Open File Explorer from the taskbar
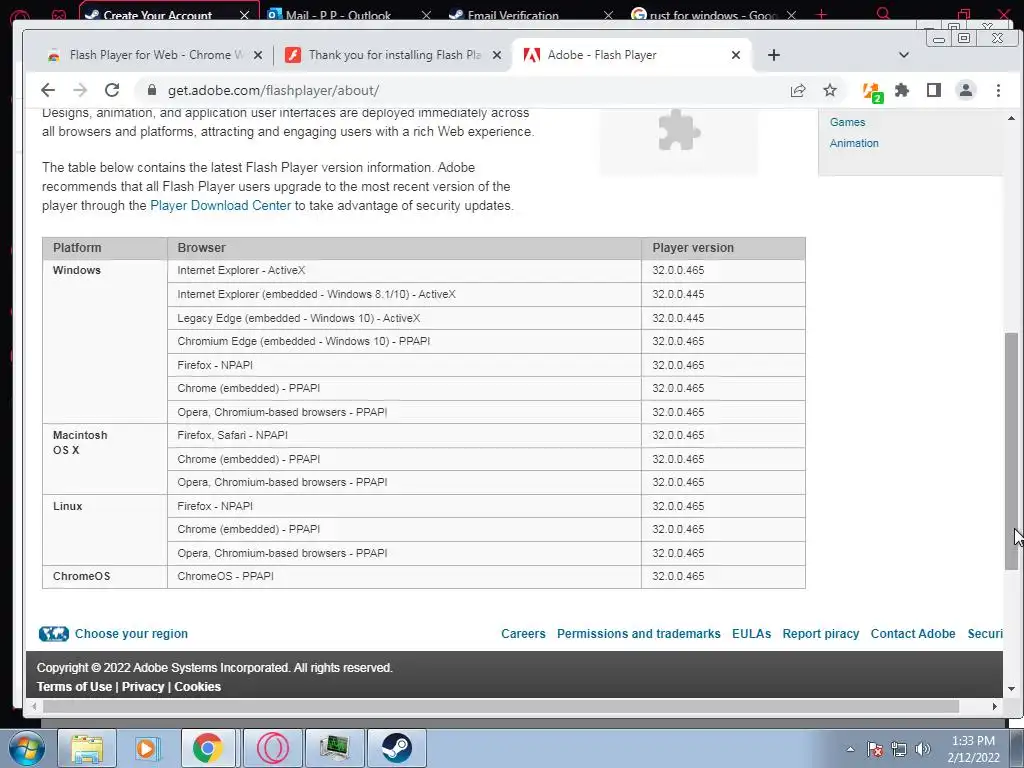This screenshot has height=768, width=1024. (x=86, y=748)
